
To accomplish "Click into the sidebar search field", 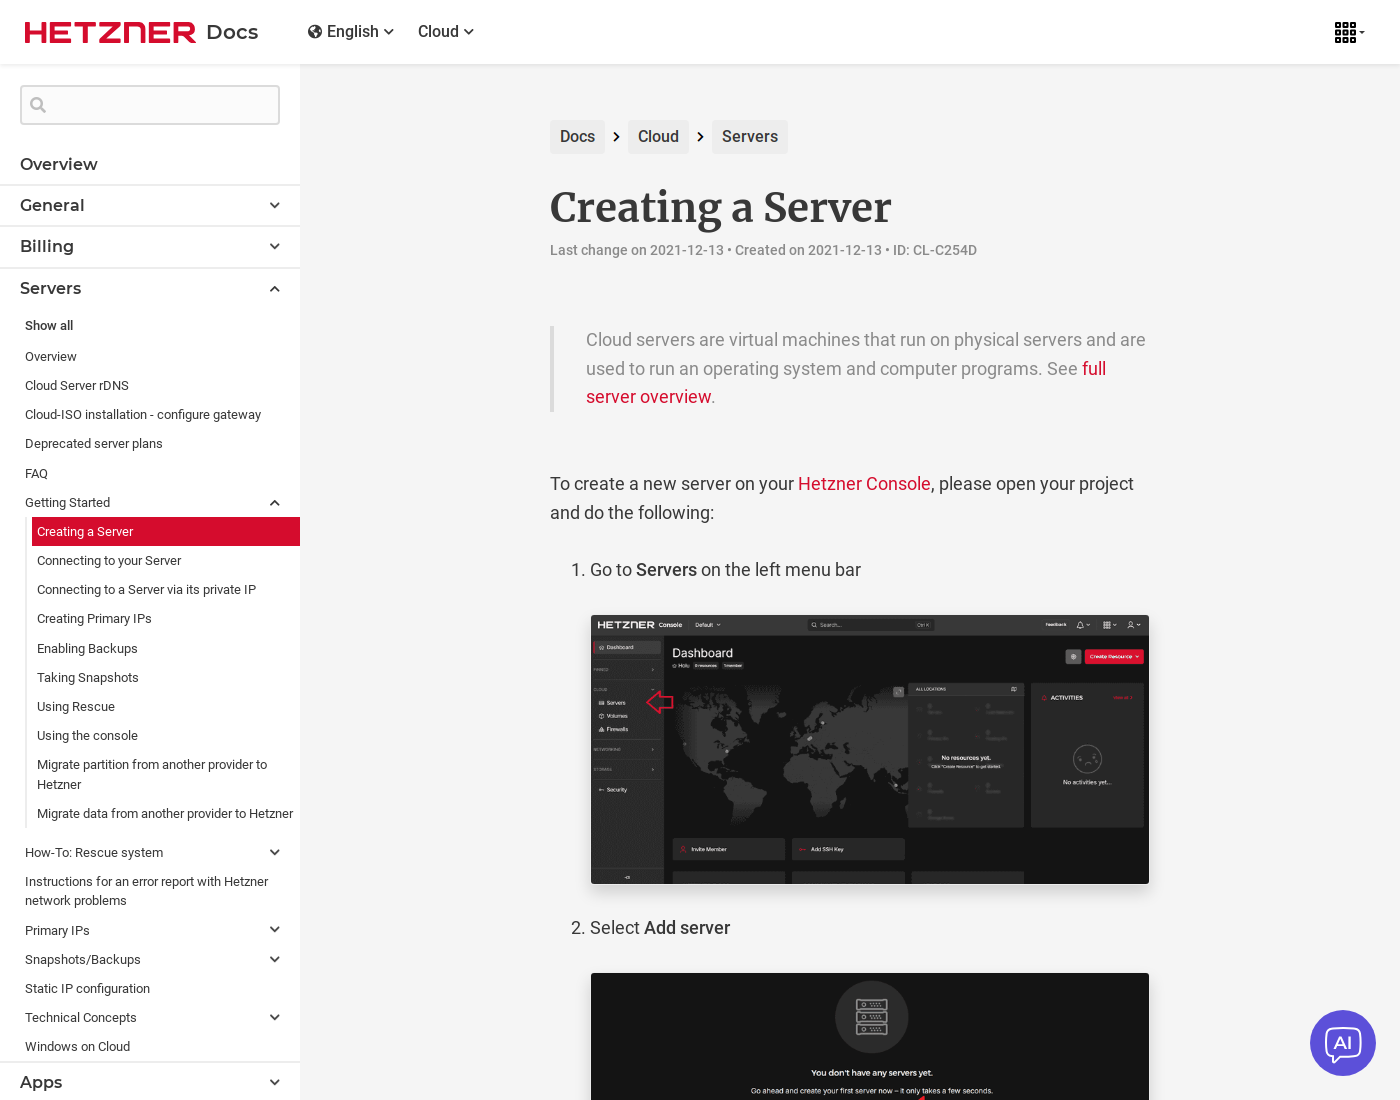I will point(150,105).
